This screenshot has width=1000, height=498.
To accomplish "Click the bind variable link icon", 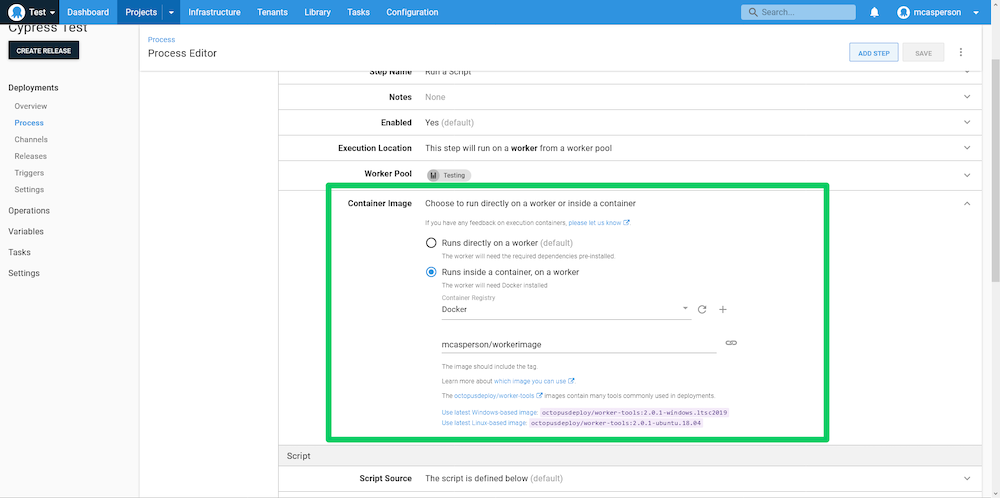I will 730,343.
